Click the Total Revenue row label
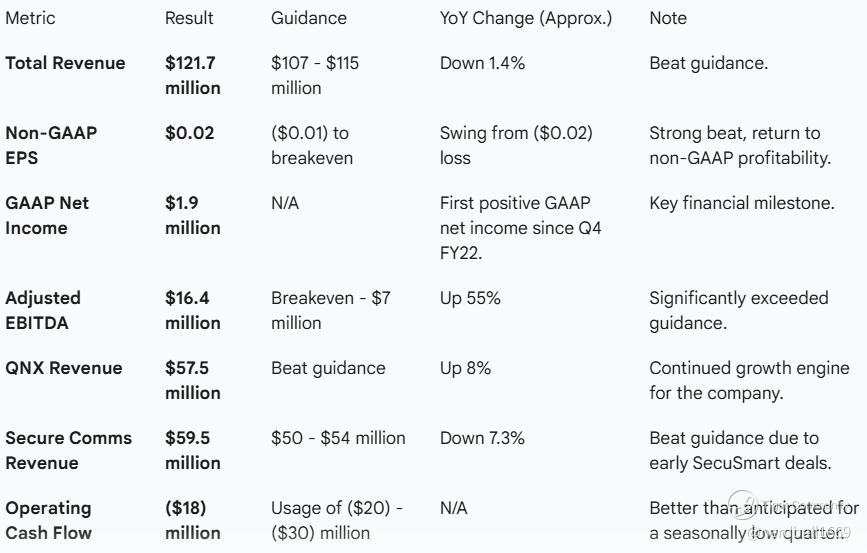Screen dimensions: 867x553 (65, 63)
